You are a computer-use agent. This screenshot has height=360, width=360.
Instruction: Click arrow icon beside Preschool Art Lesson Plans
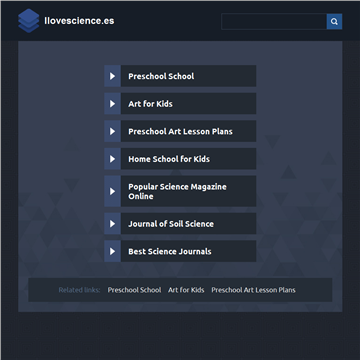112,131
